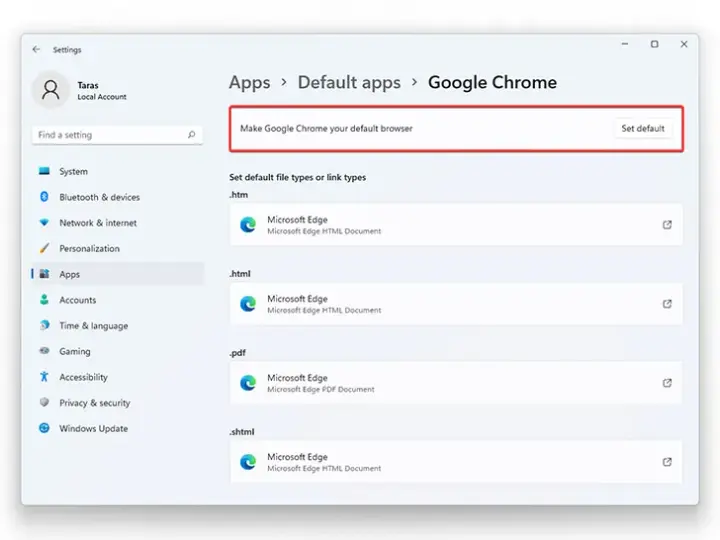The height and width of the screenshot is (540, 720).
Task: Click the search magnifier icon
Action: 191,135
